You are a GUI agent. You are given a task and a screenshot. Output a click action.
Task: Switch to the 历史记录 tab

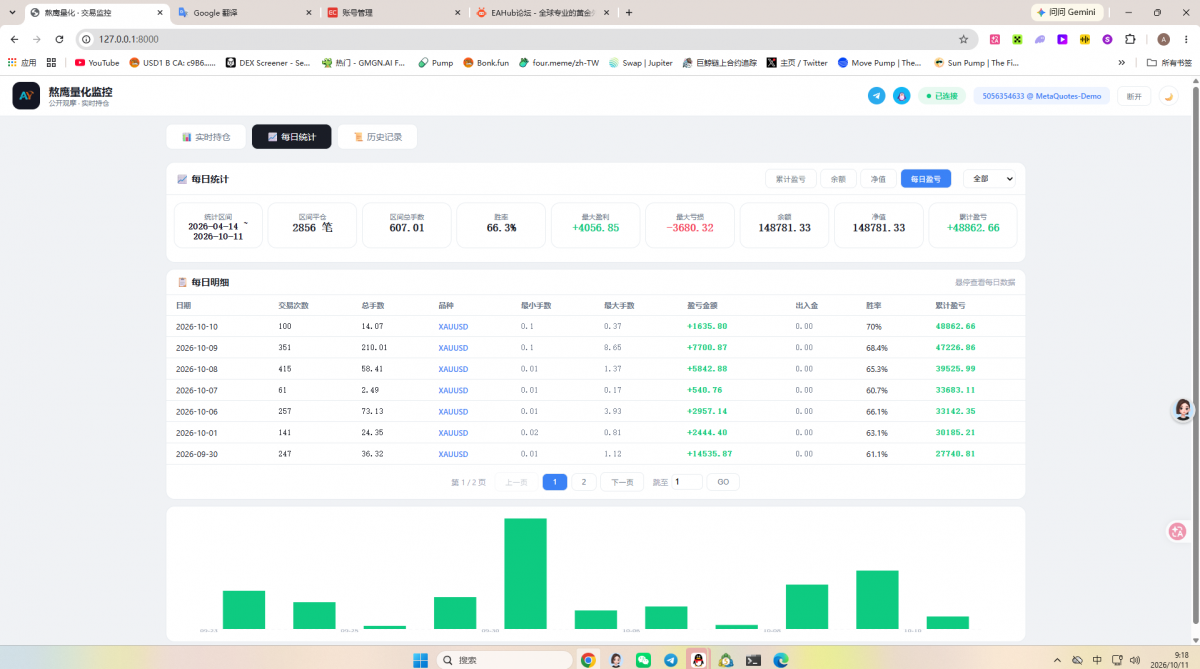click(x=377, y=137)
